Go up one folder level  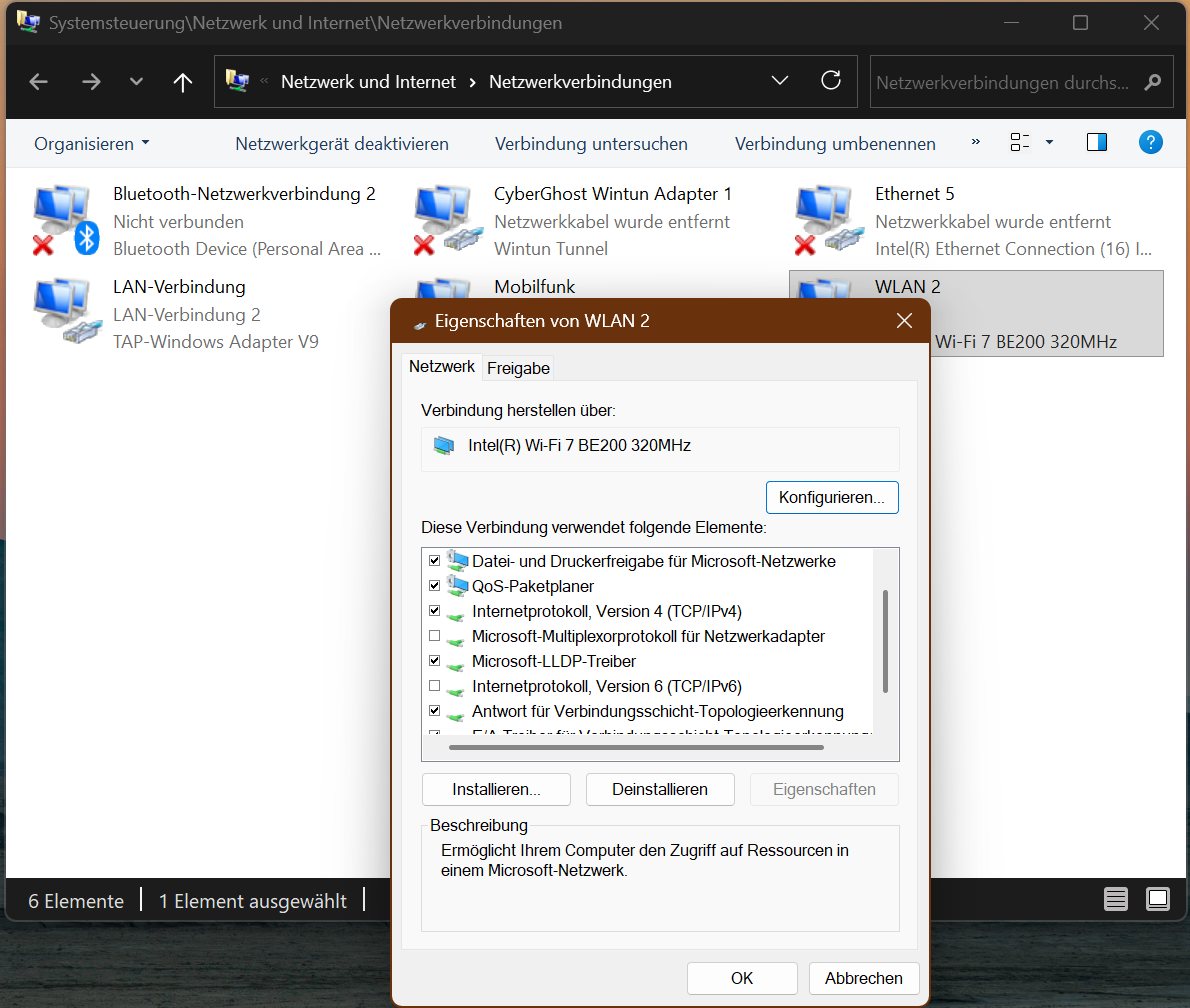coord(183,82)
